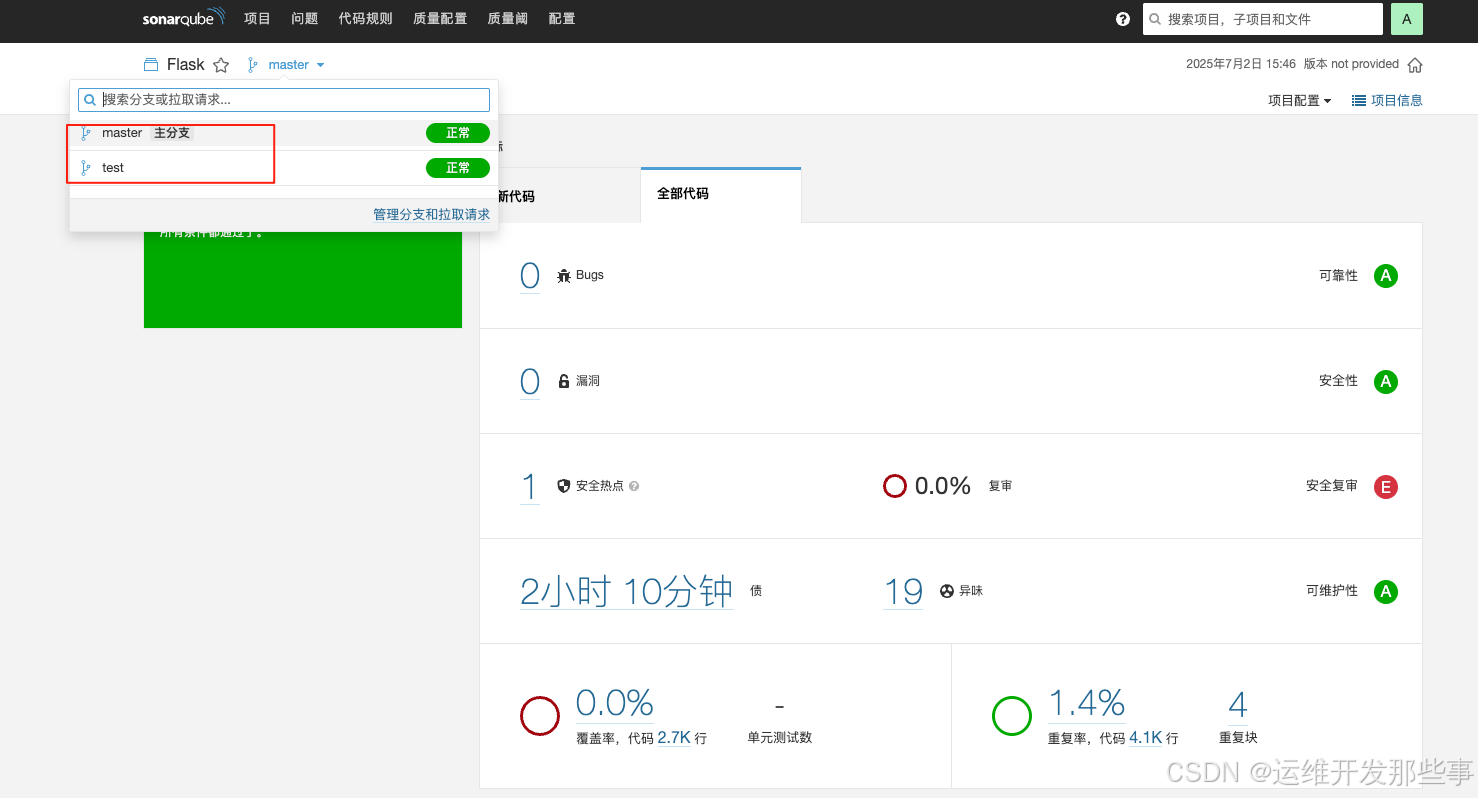Click the 1.4% duplication value

click(1087, 703)
